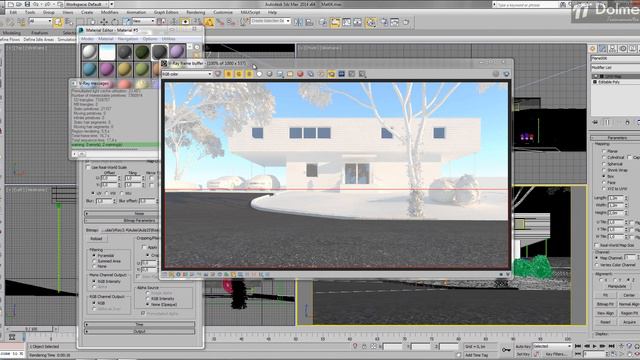Open the Curve Editor from main toolbar

pos(347,22)
